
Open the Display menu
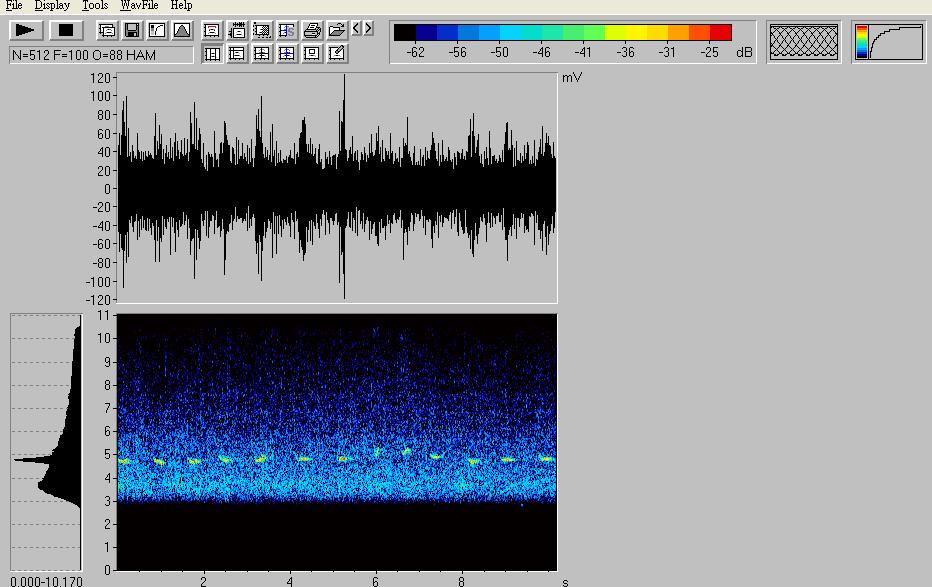point(52,6)
